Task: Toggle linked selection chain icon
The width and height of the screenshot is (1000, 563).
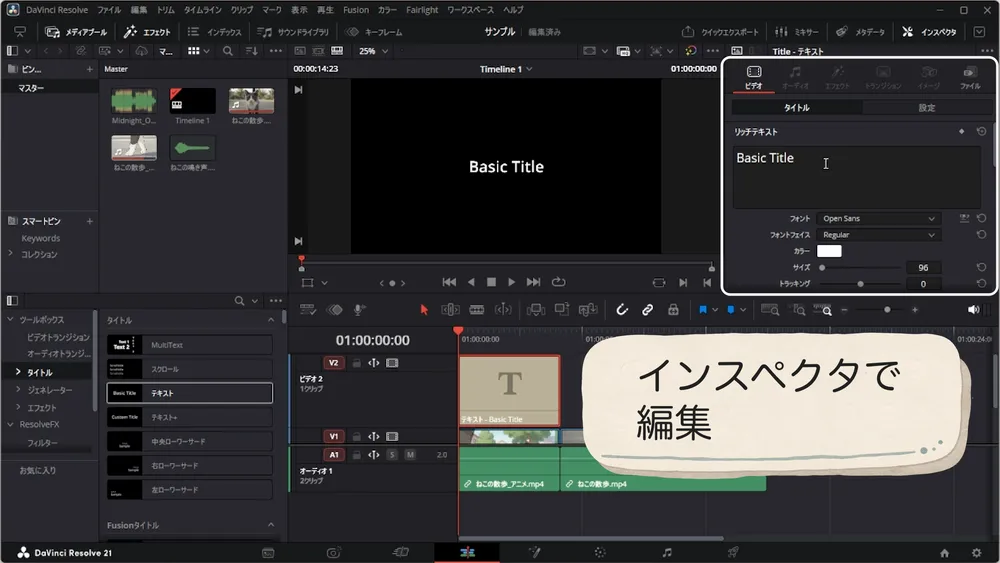Action: point(647,310)
